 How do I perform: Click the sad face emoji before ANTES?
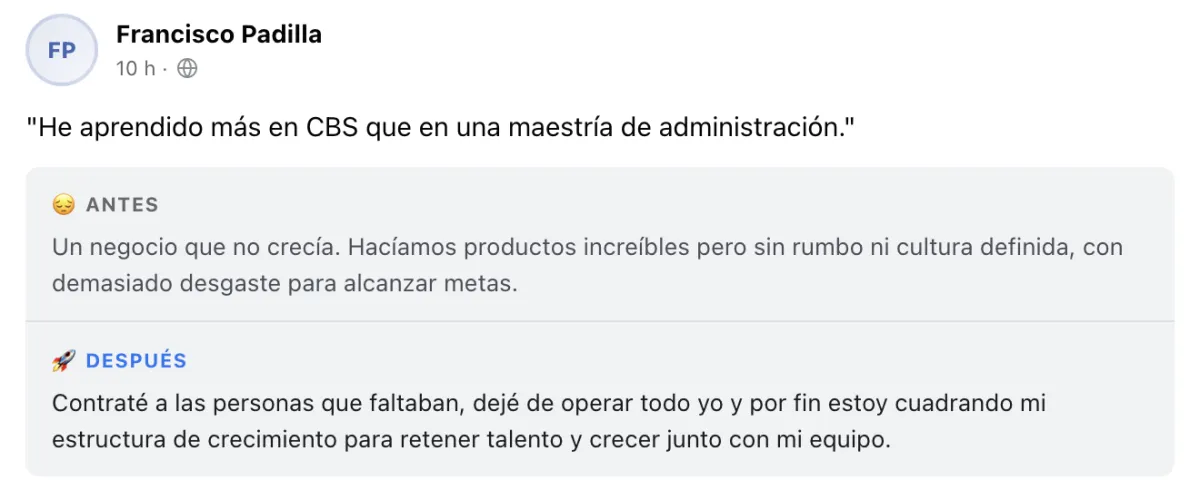click(63, 205)
